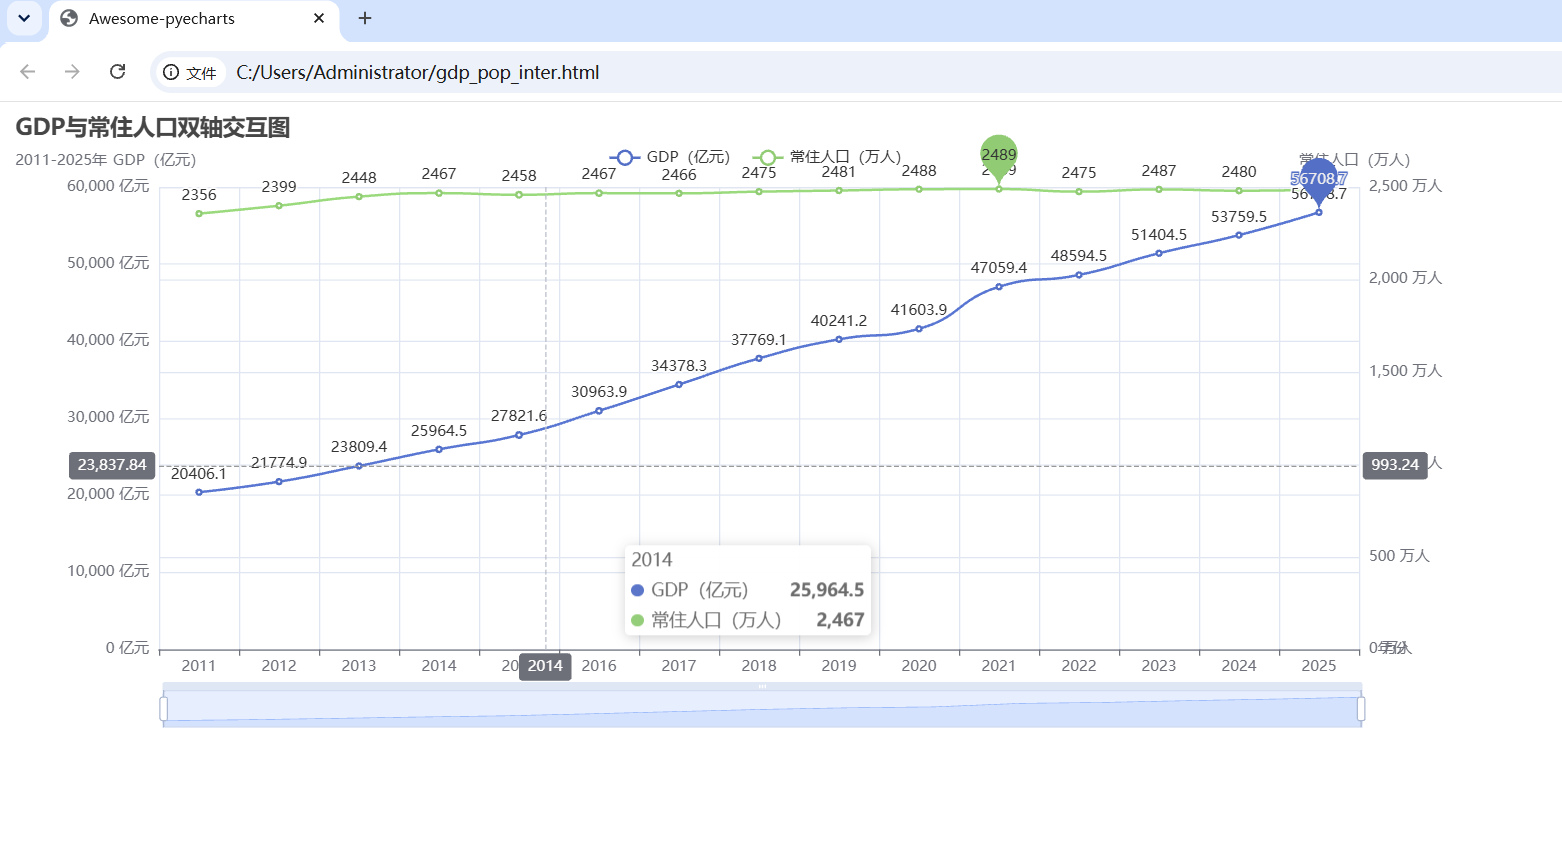Screen dimensions: 1562x850
Task: Click the tooltip GDP value 25,964.5
Action: (x=827, y=590)
